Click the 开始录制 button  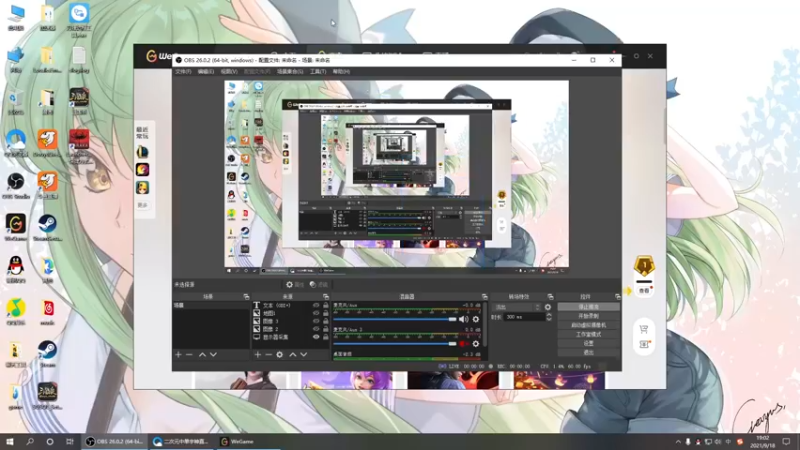[x=588, y=316]
